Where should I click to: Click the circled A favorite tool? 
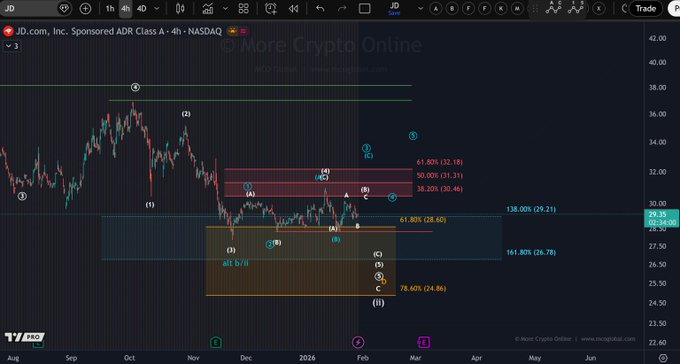click(x=436, y=8)
